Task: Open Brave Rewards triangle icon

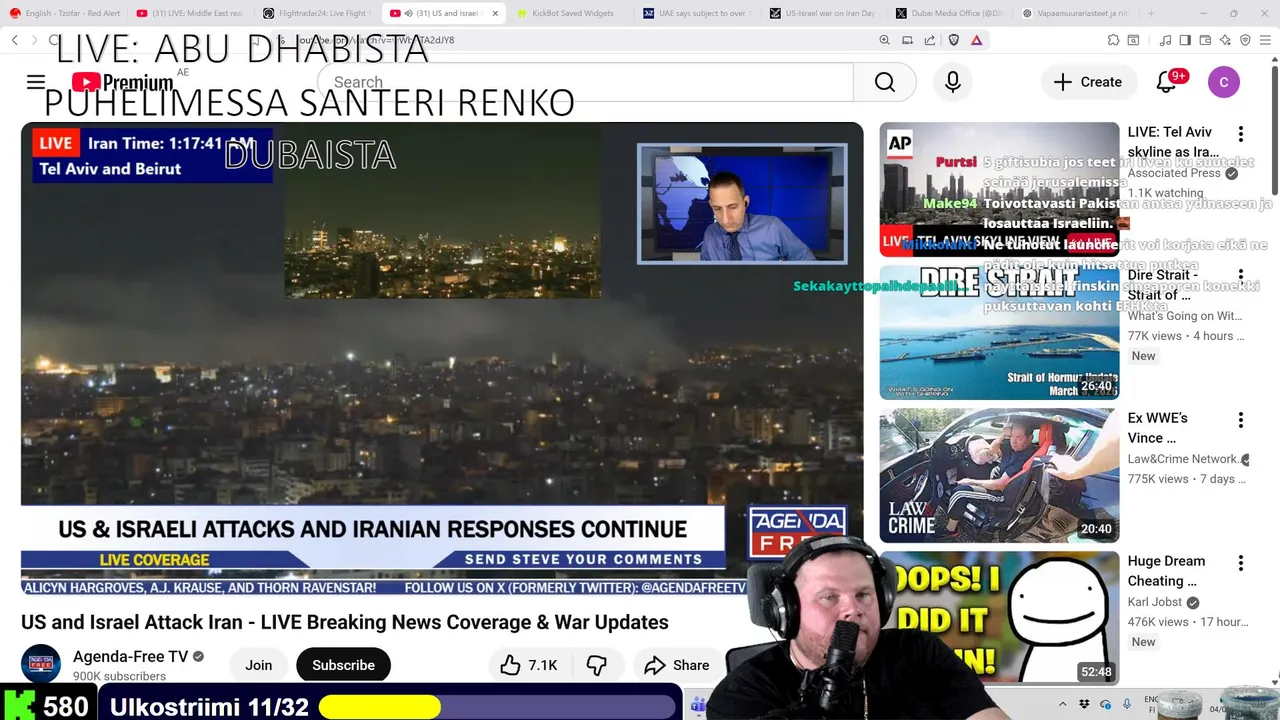Action: tap(976, 40)
